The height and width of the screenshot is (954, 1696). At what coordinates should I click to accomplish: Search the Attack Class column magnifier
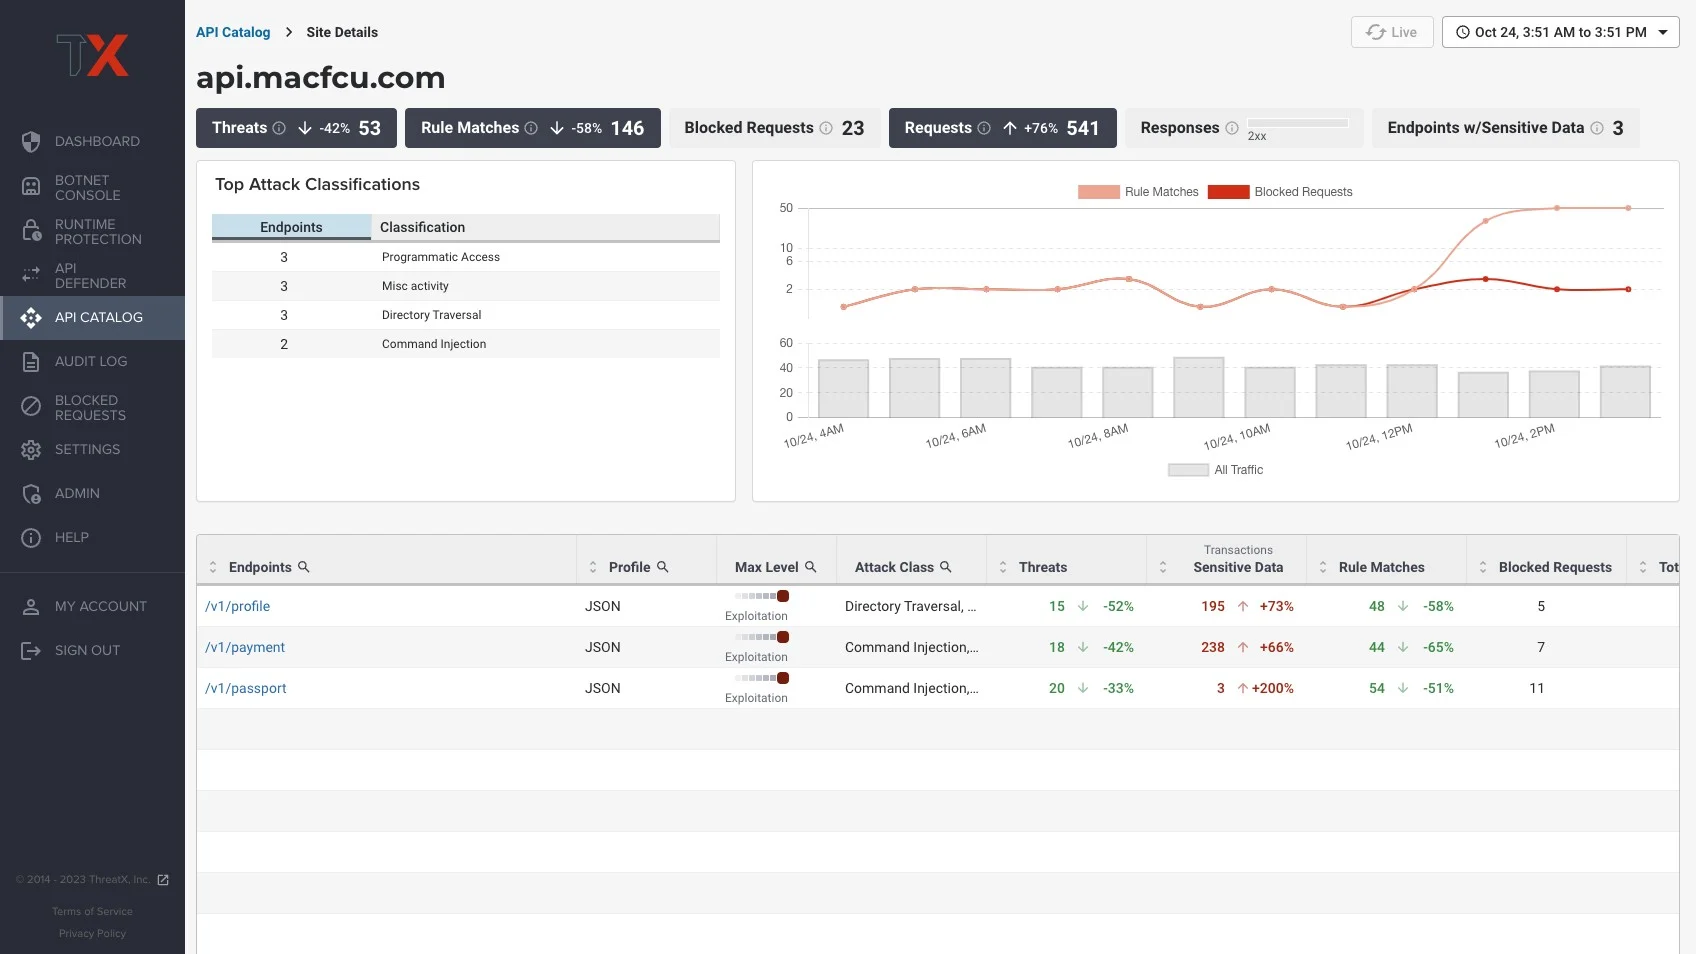pos(946,567)
